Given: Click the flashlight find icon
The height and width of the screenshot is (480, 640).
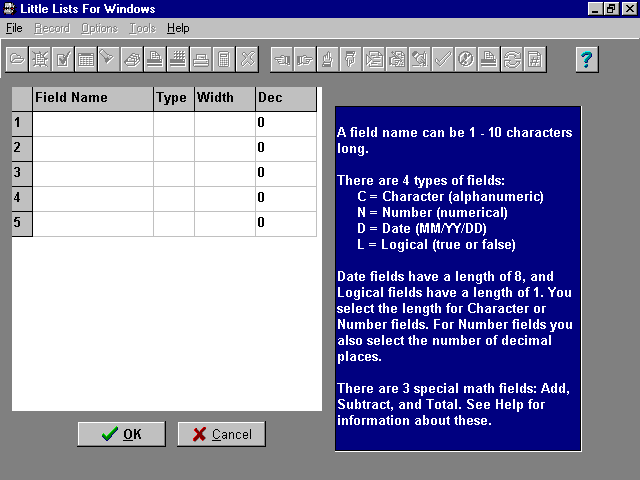Looking at the screenshot, I should [x=109, y=59].
